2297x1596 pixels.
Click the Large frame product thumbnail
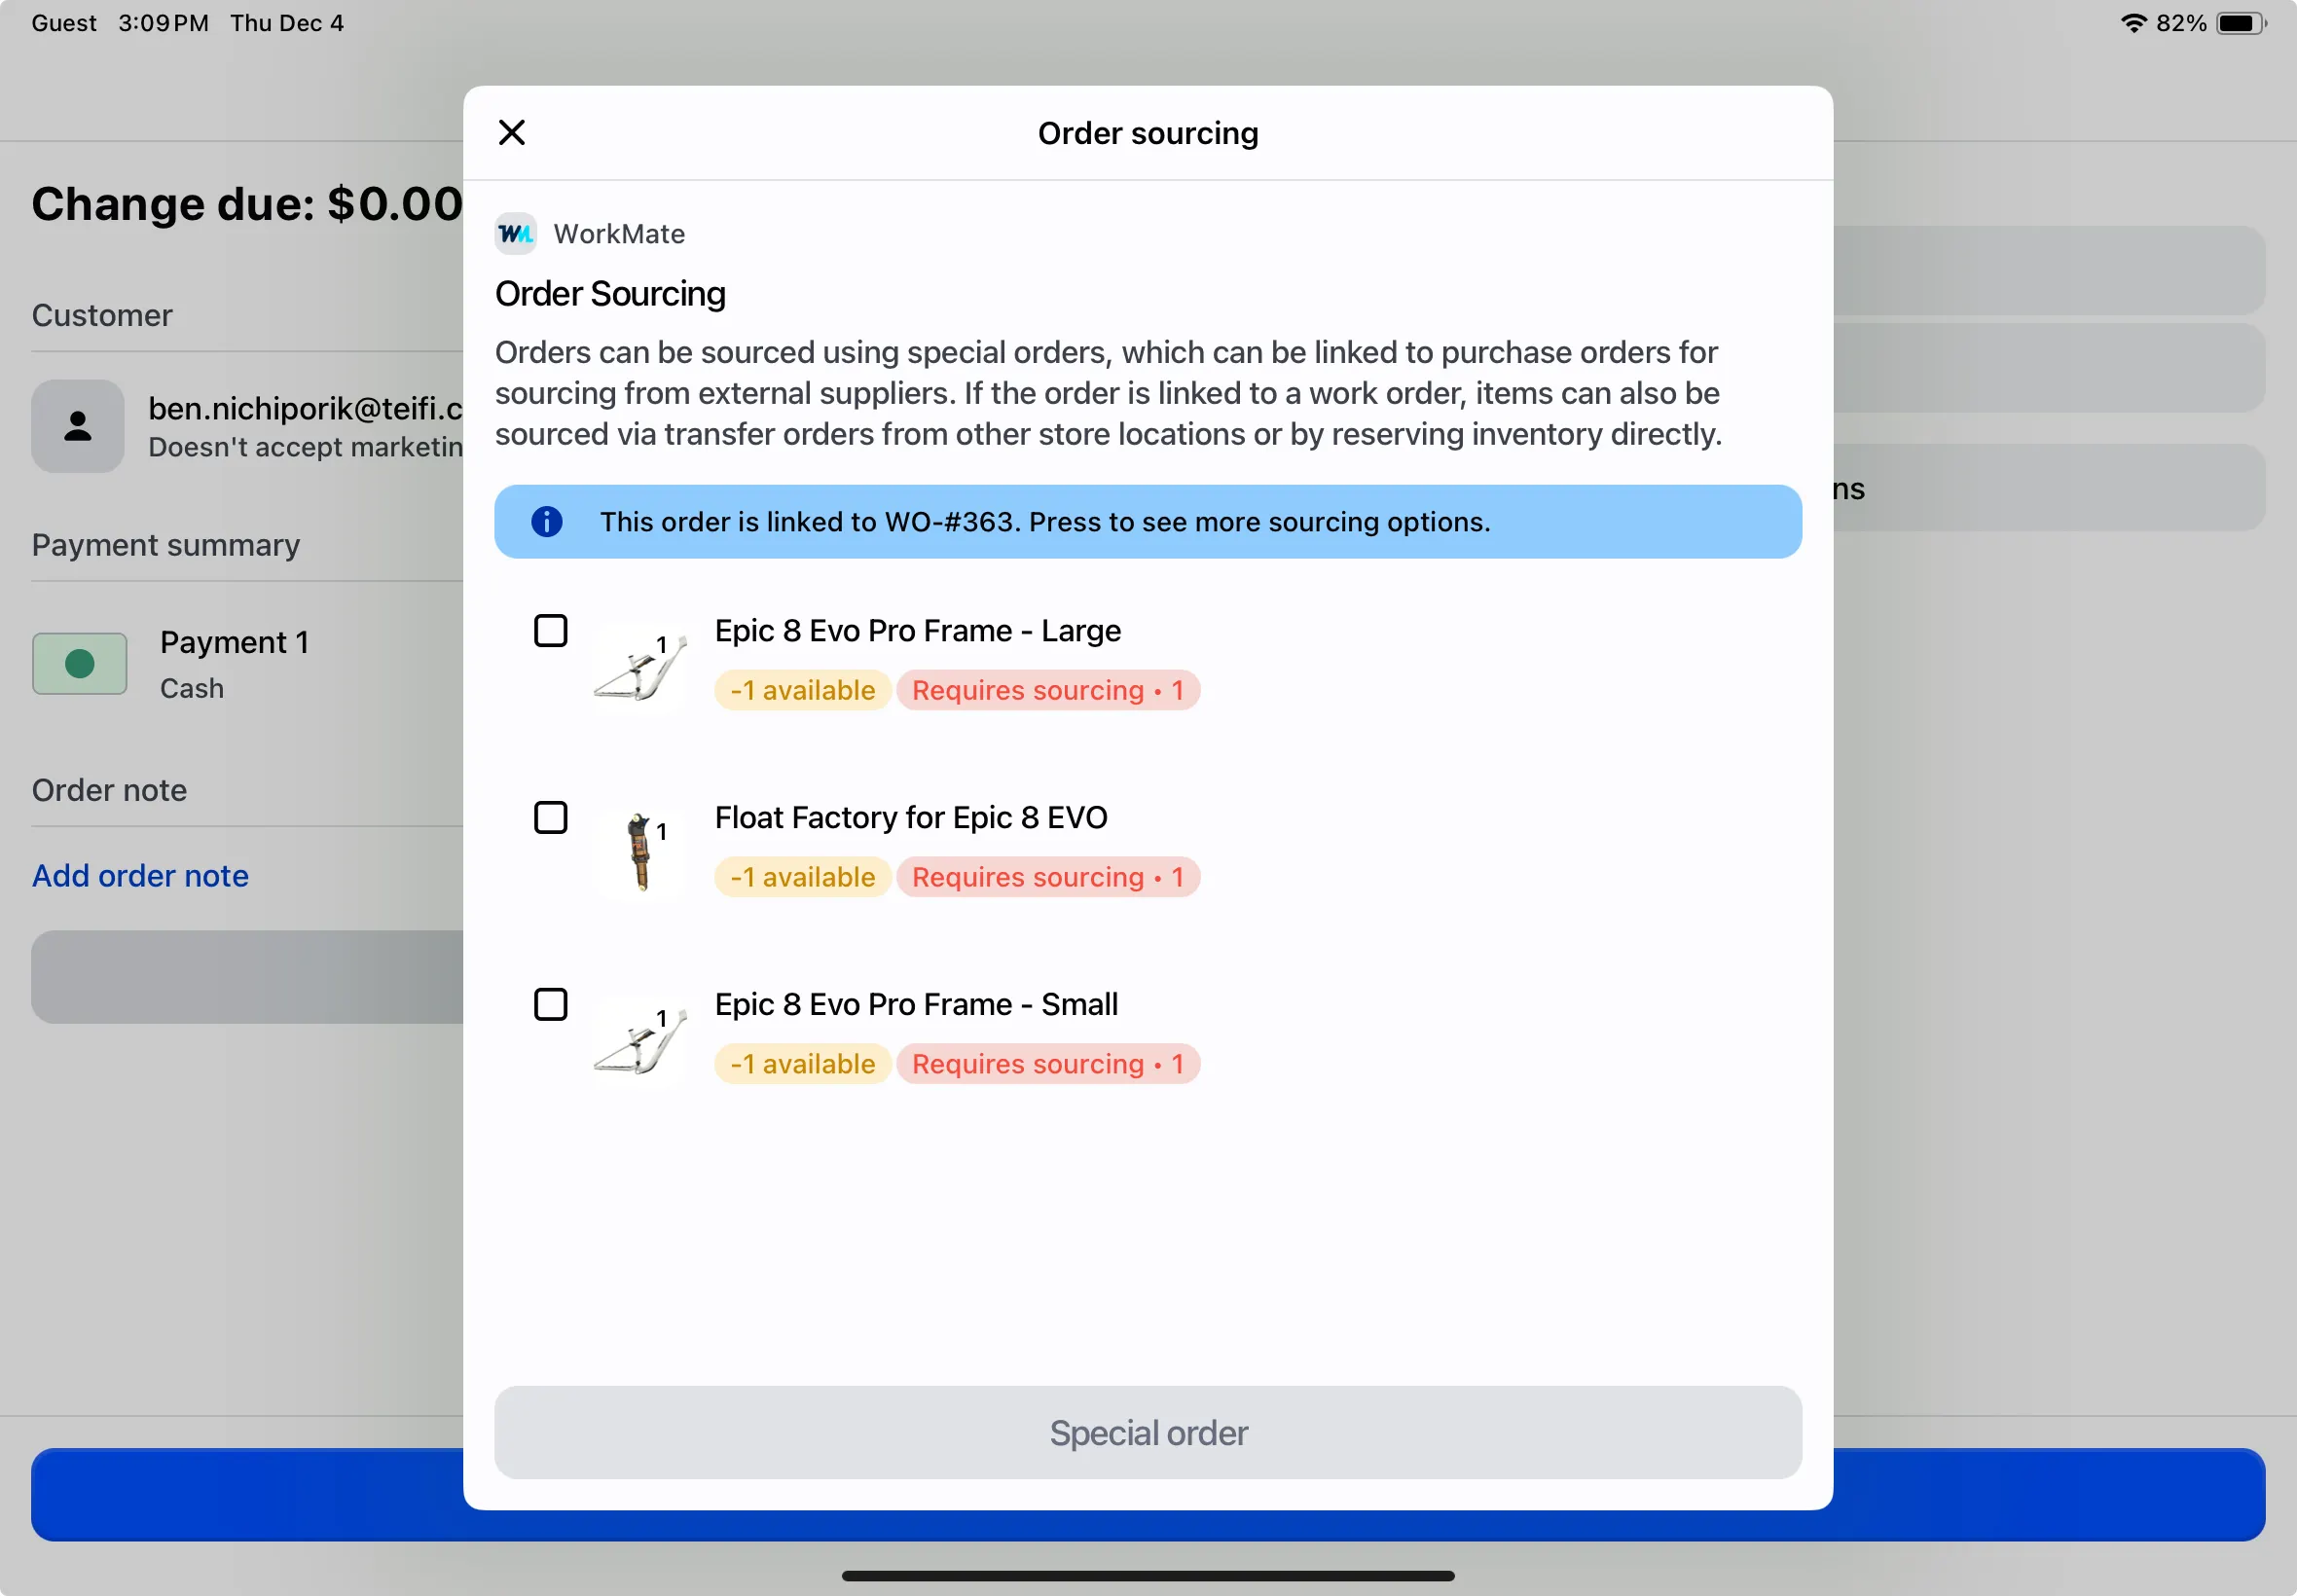[639, 667]
